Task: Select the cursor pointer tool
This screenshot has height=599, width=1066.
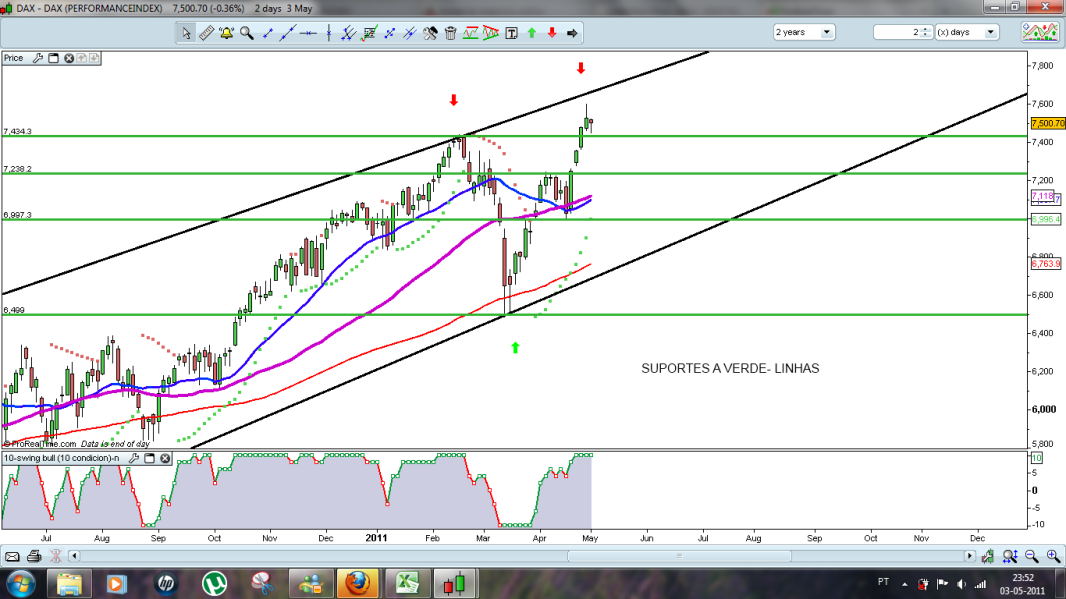Action: tap(186, 32)
